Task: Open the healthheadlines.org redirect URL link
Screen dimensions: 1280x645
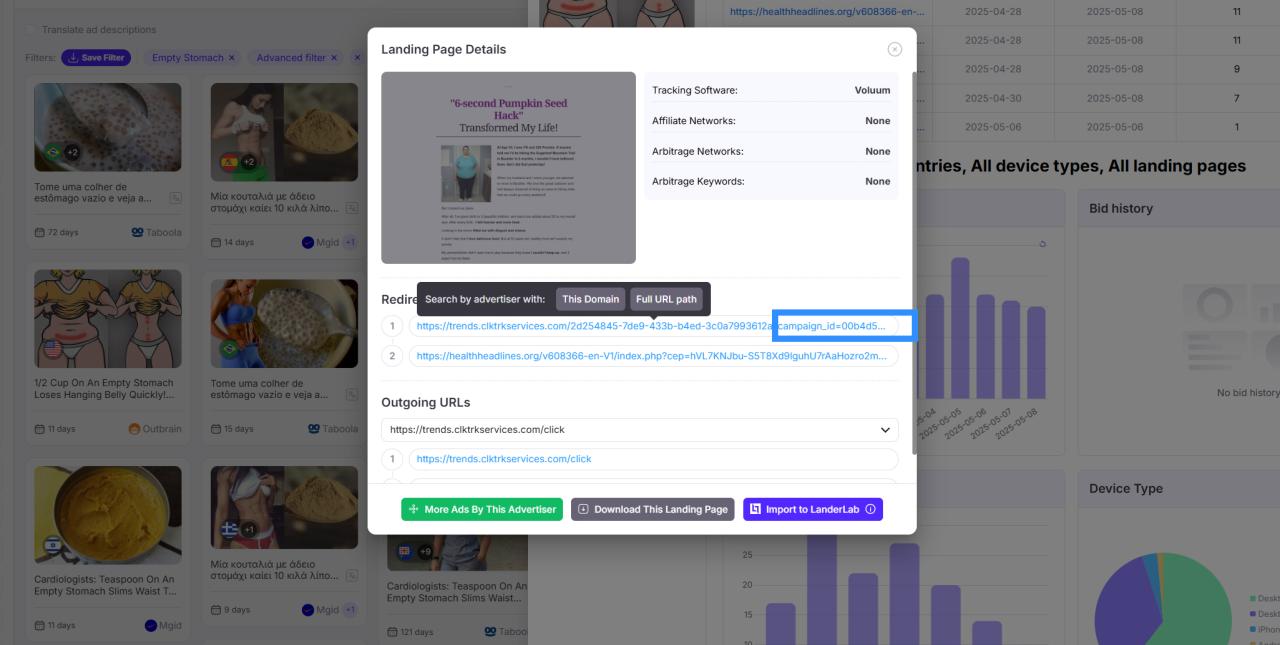Action: 651,356
